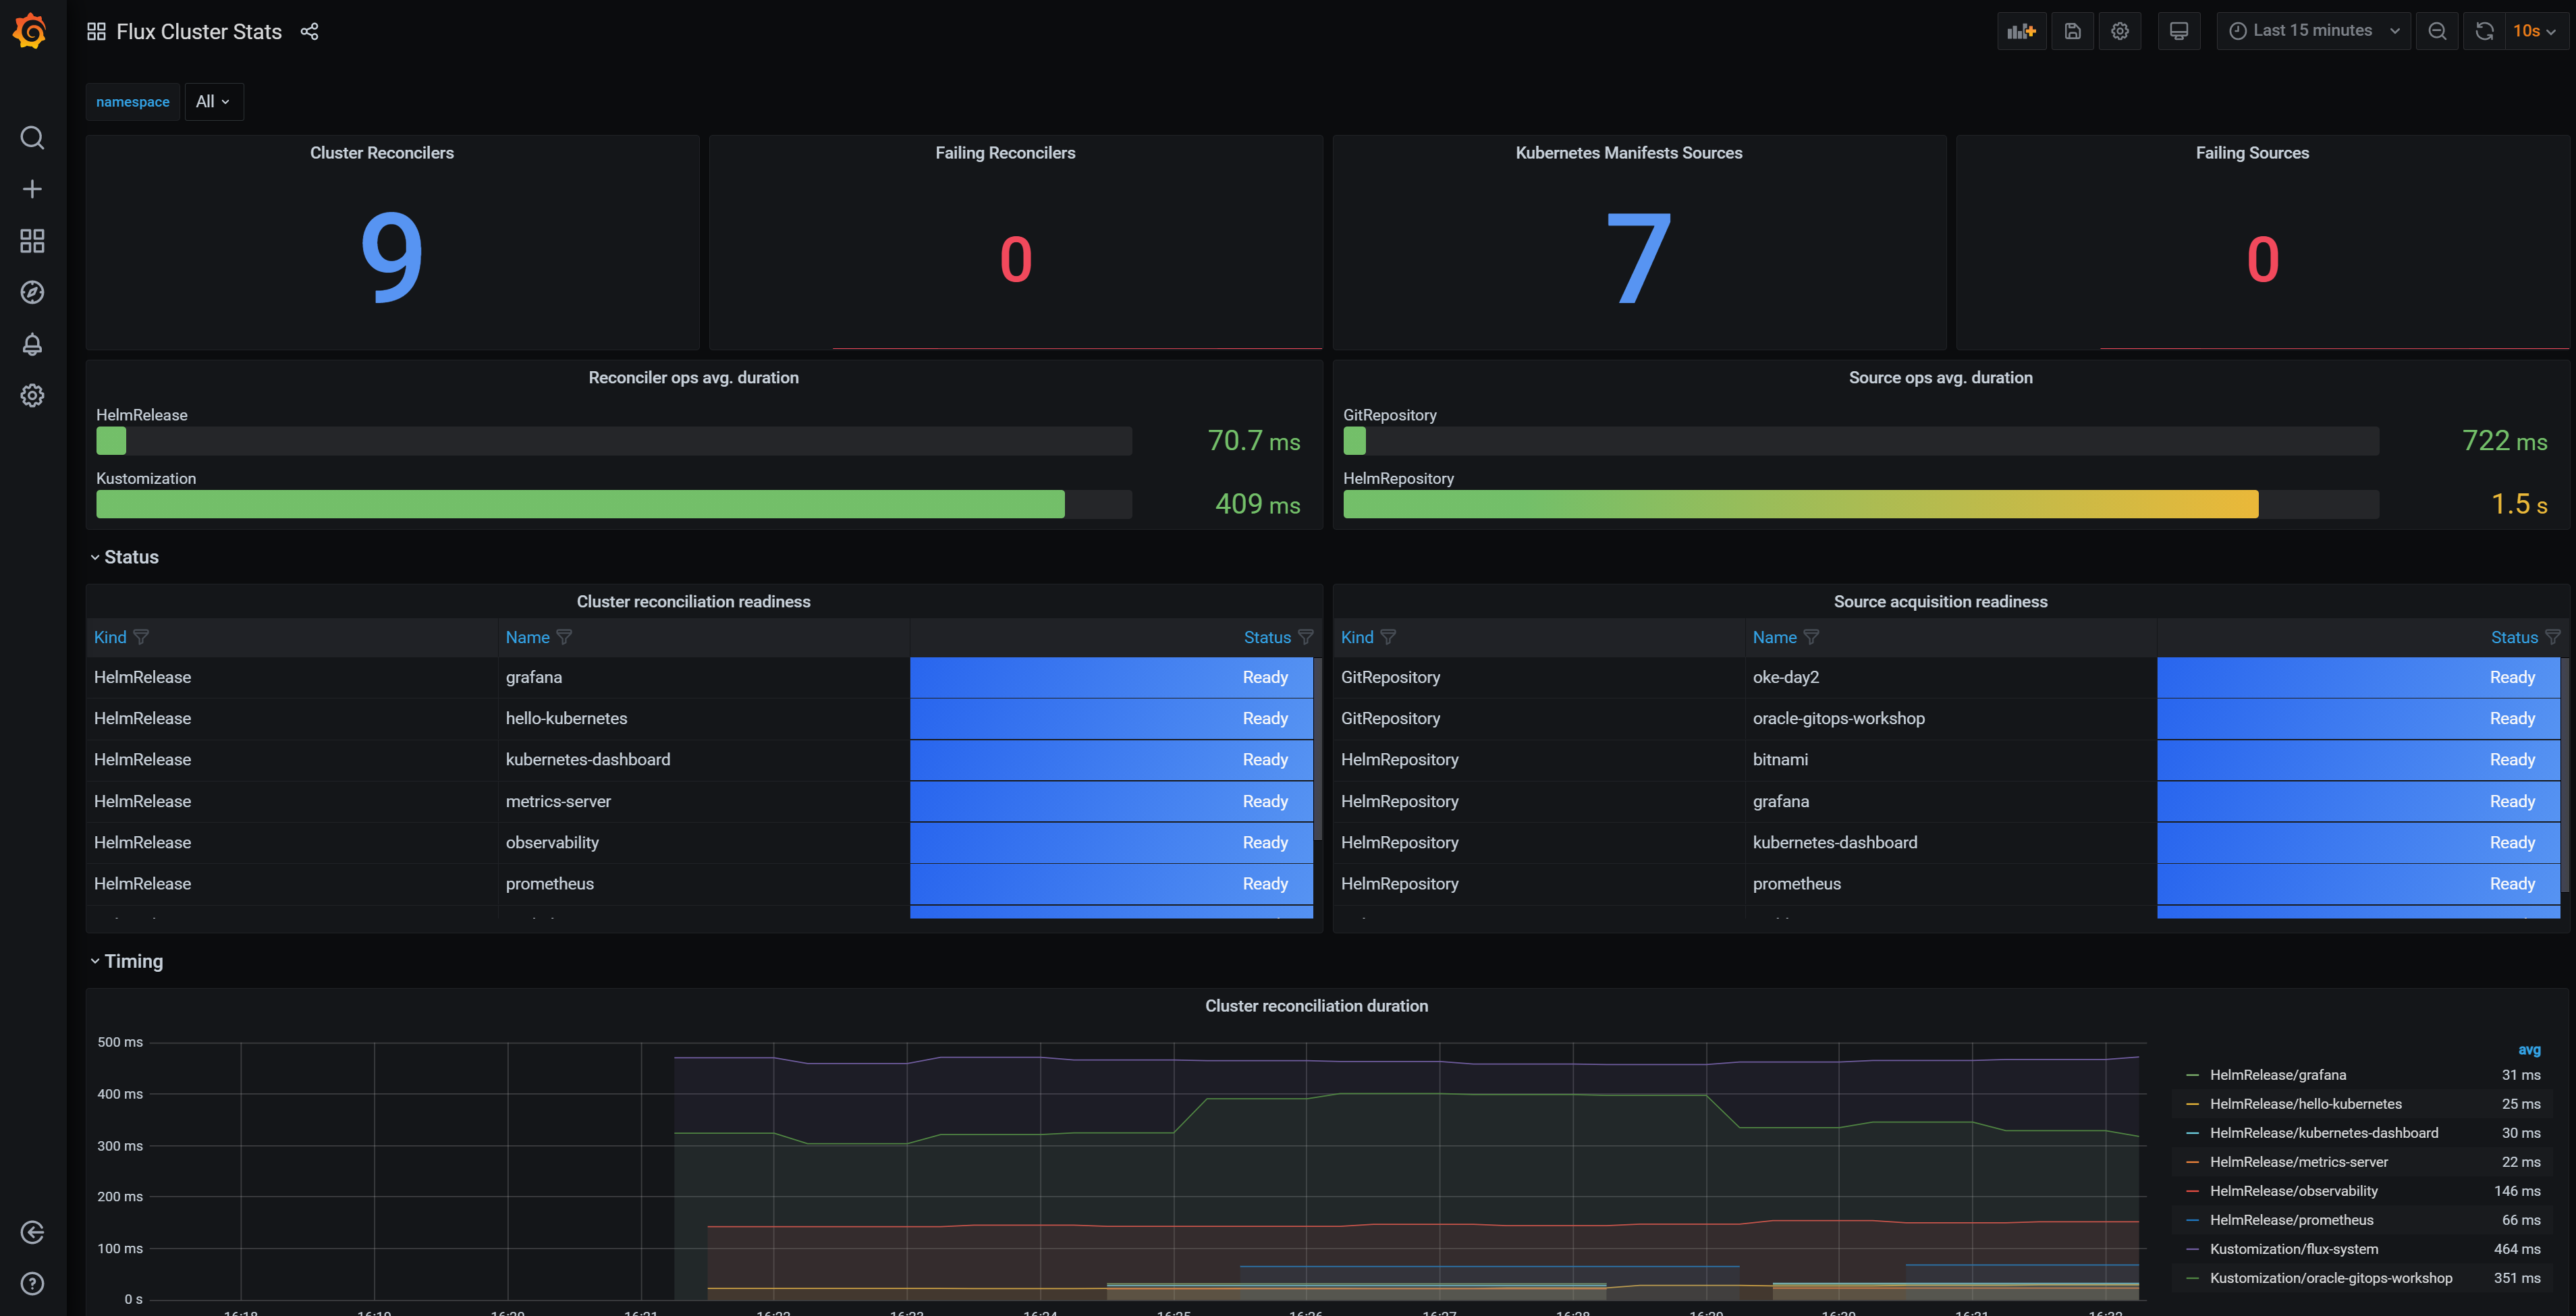2576x1316 pixels.
Task: Toggle Kustomization/flux-system series in legend
Action: point(2294,1249)
